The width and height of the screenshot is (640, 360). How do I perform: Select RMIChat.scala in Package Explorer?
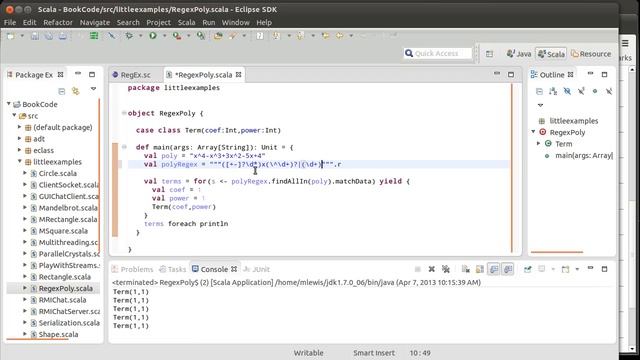(62, 300)
